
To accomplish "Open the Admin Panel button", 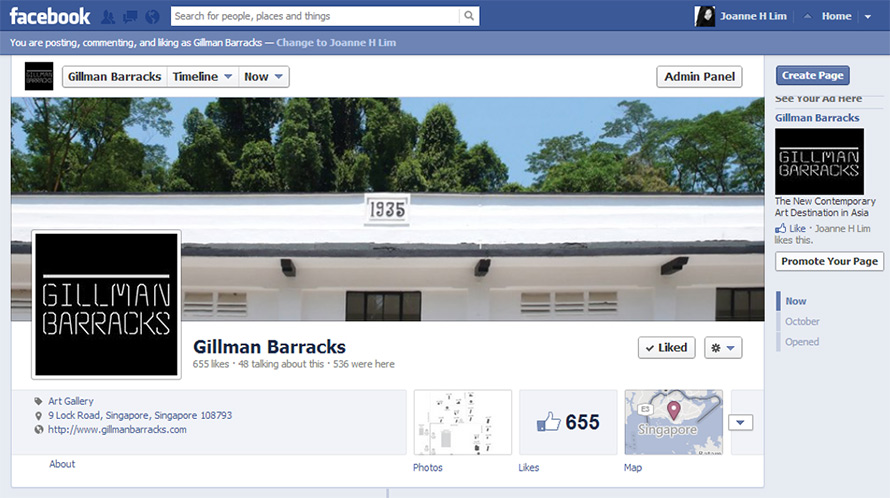I will coord(699,77).
